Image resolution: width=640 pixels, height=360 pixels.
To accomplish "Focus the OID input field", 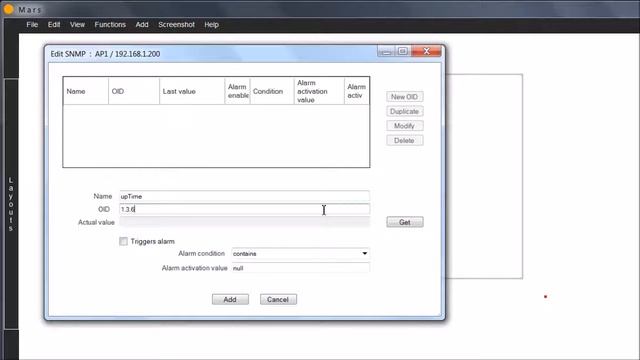I will [244, 209].
